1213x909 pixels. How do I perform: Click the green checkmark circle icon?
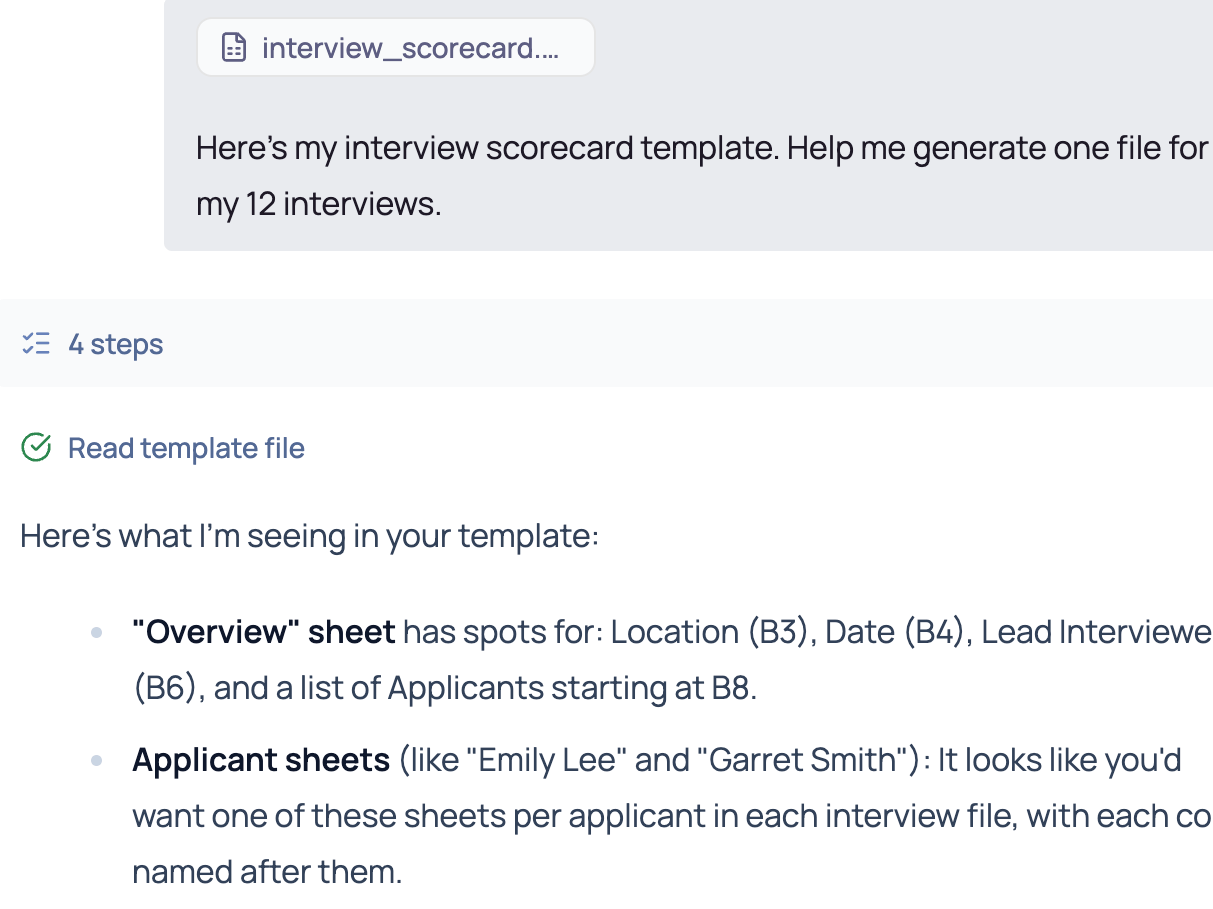click(x=36, y=448)
